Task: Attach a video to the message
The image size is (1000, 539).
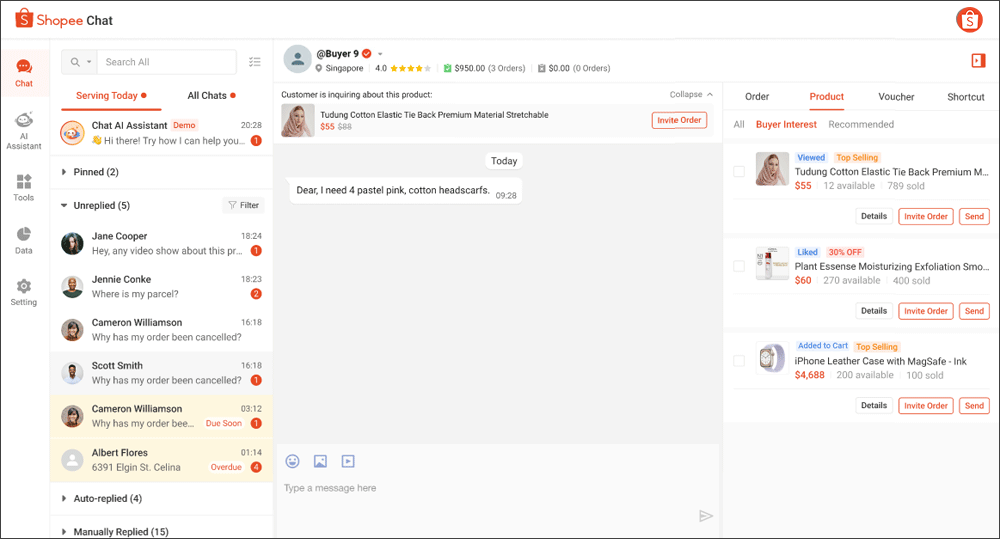Action: pyautogui.click(x=348, y=461)
